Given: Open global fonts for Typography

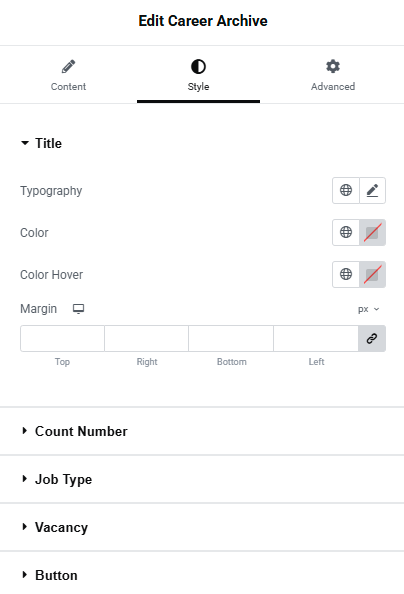Looking at the screenshot, I should point(346,190).
